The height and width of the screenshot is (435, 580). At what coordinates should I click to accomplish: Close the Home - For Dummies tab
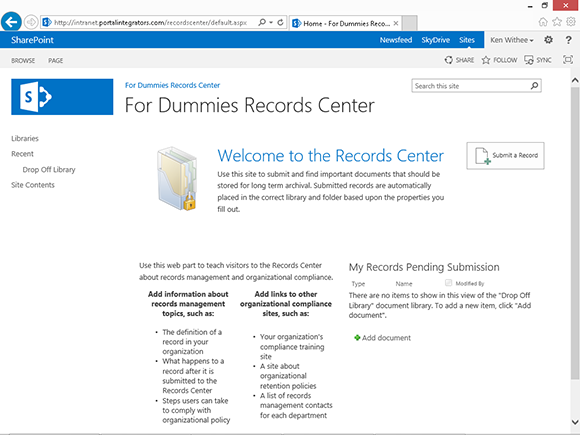click(x=395, y=23)
